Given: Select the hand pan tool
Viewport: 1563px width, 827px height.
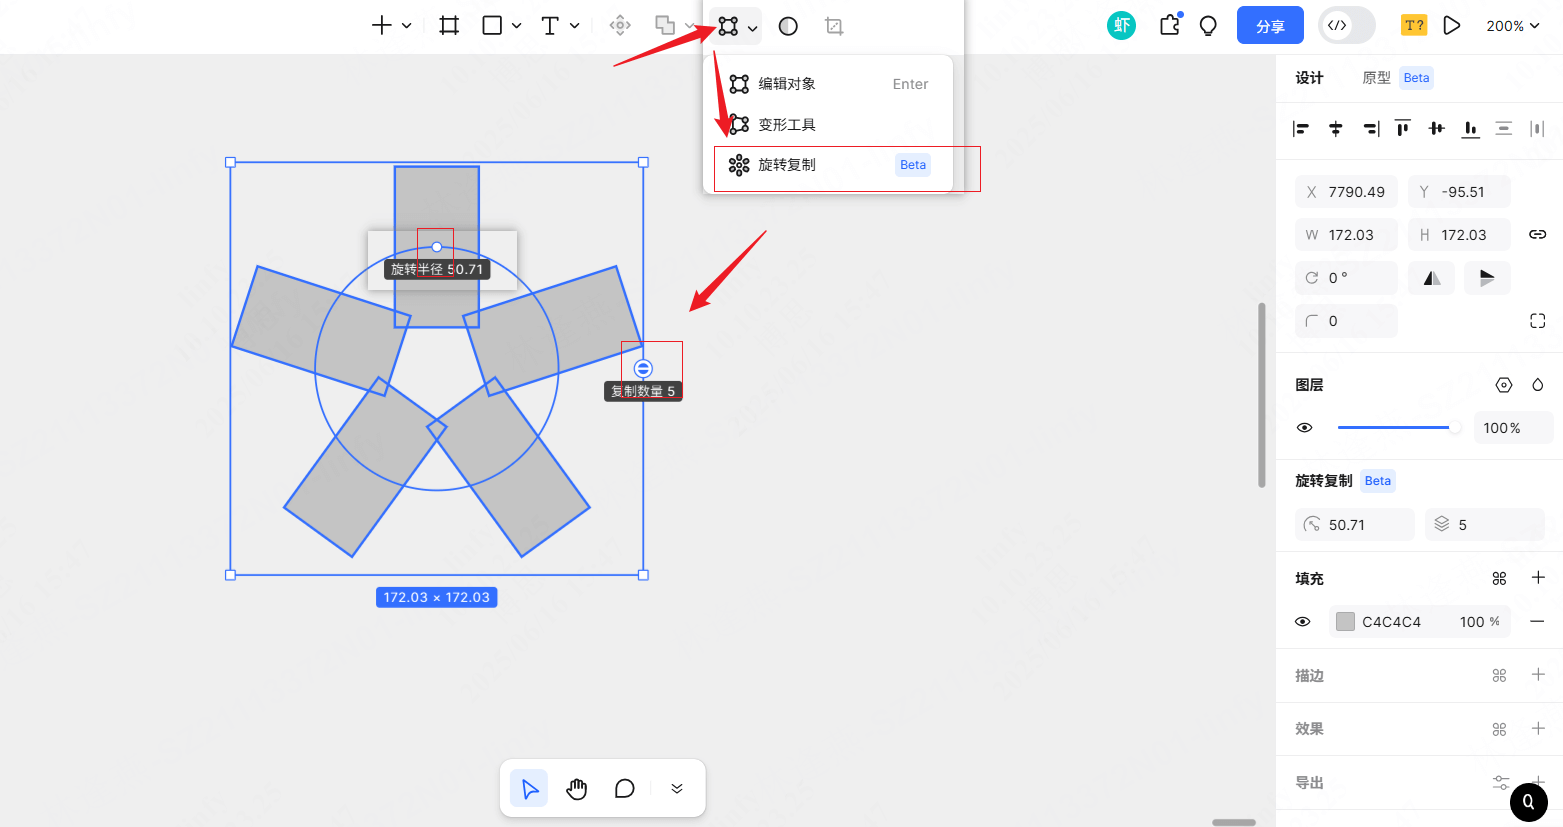Looking at the screenshot, I should pos(577,789).
